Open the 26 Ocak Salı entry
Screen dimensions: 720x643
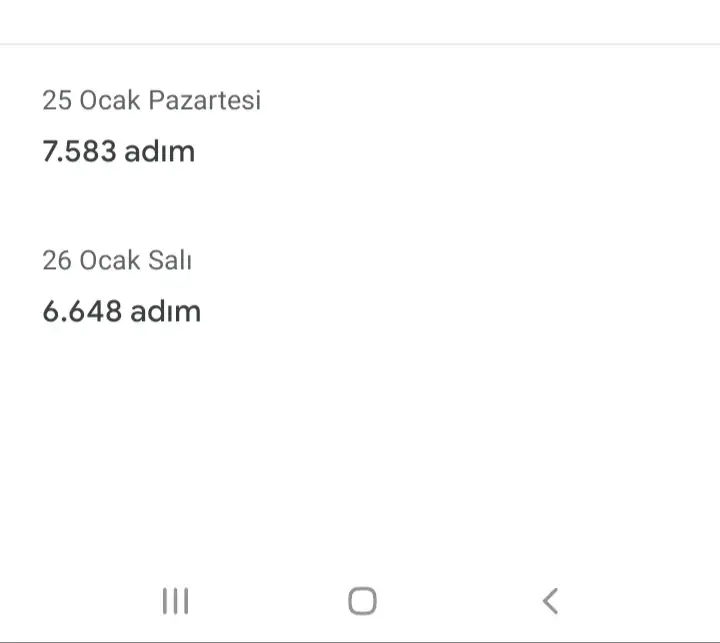click(117, 261)
